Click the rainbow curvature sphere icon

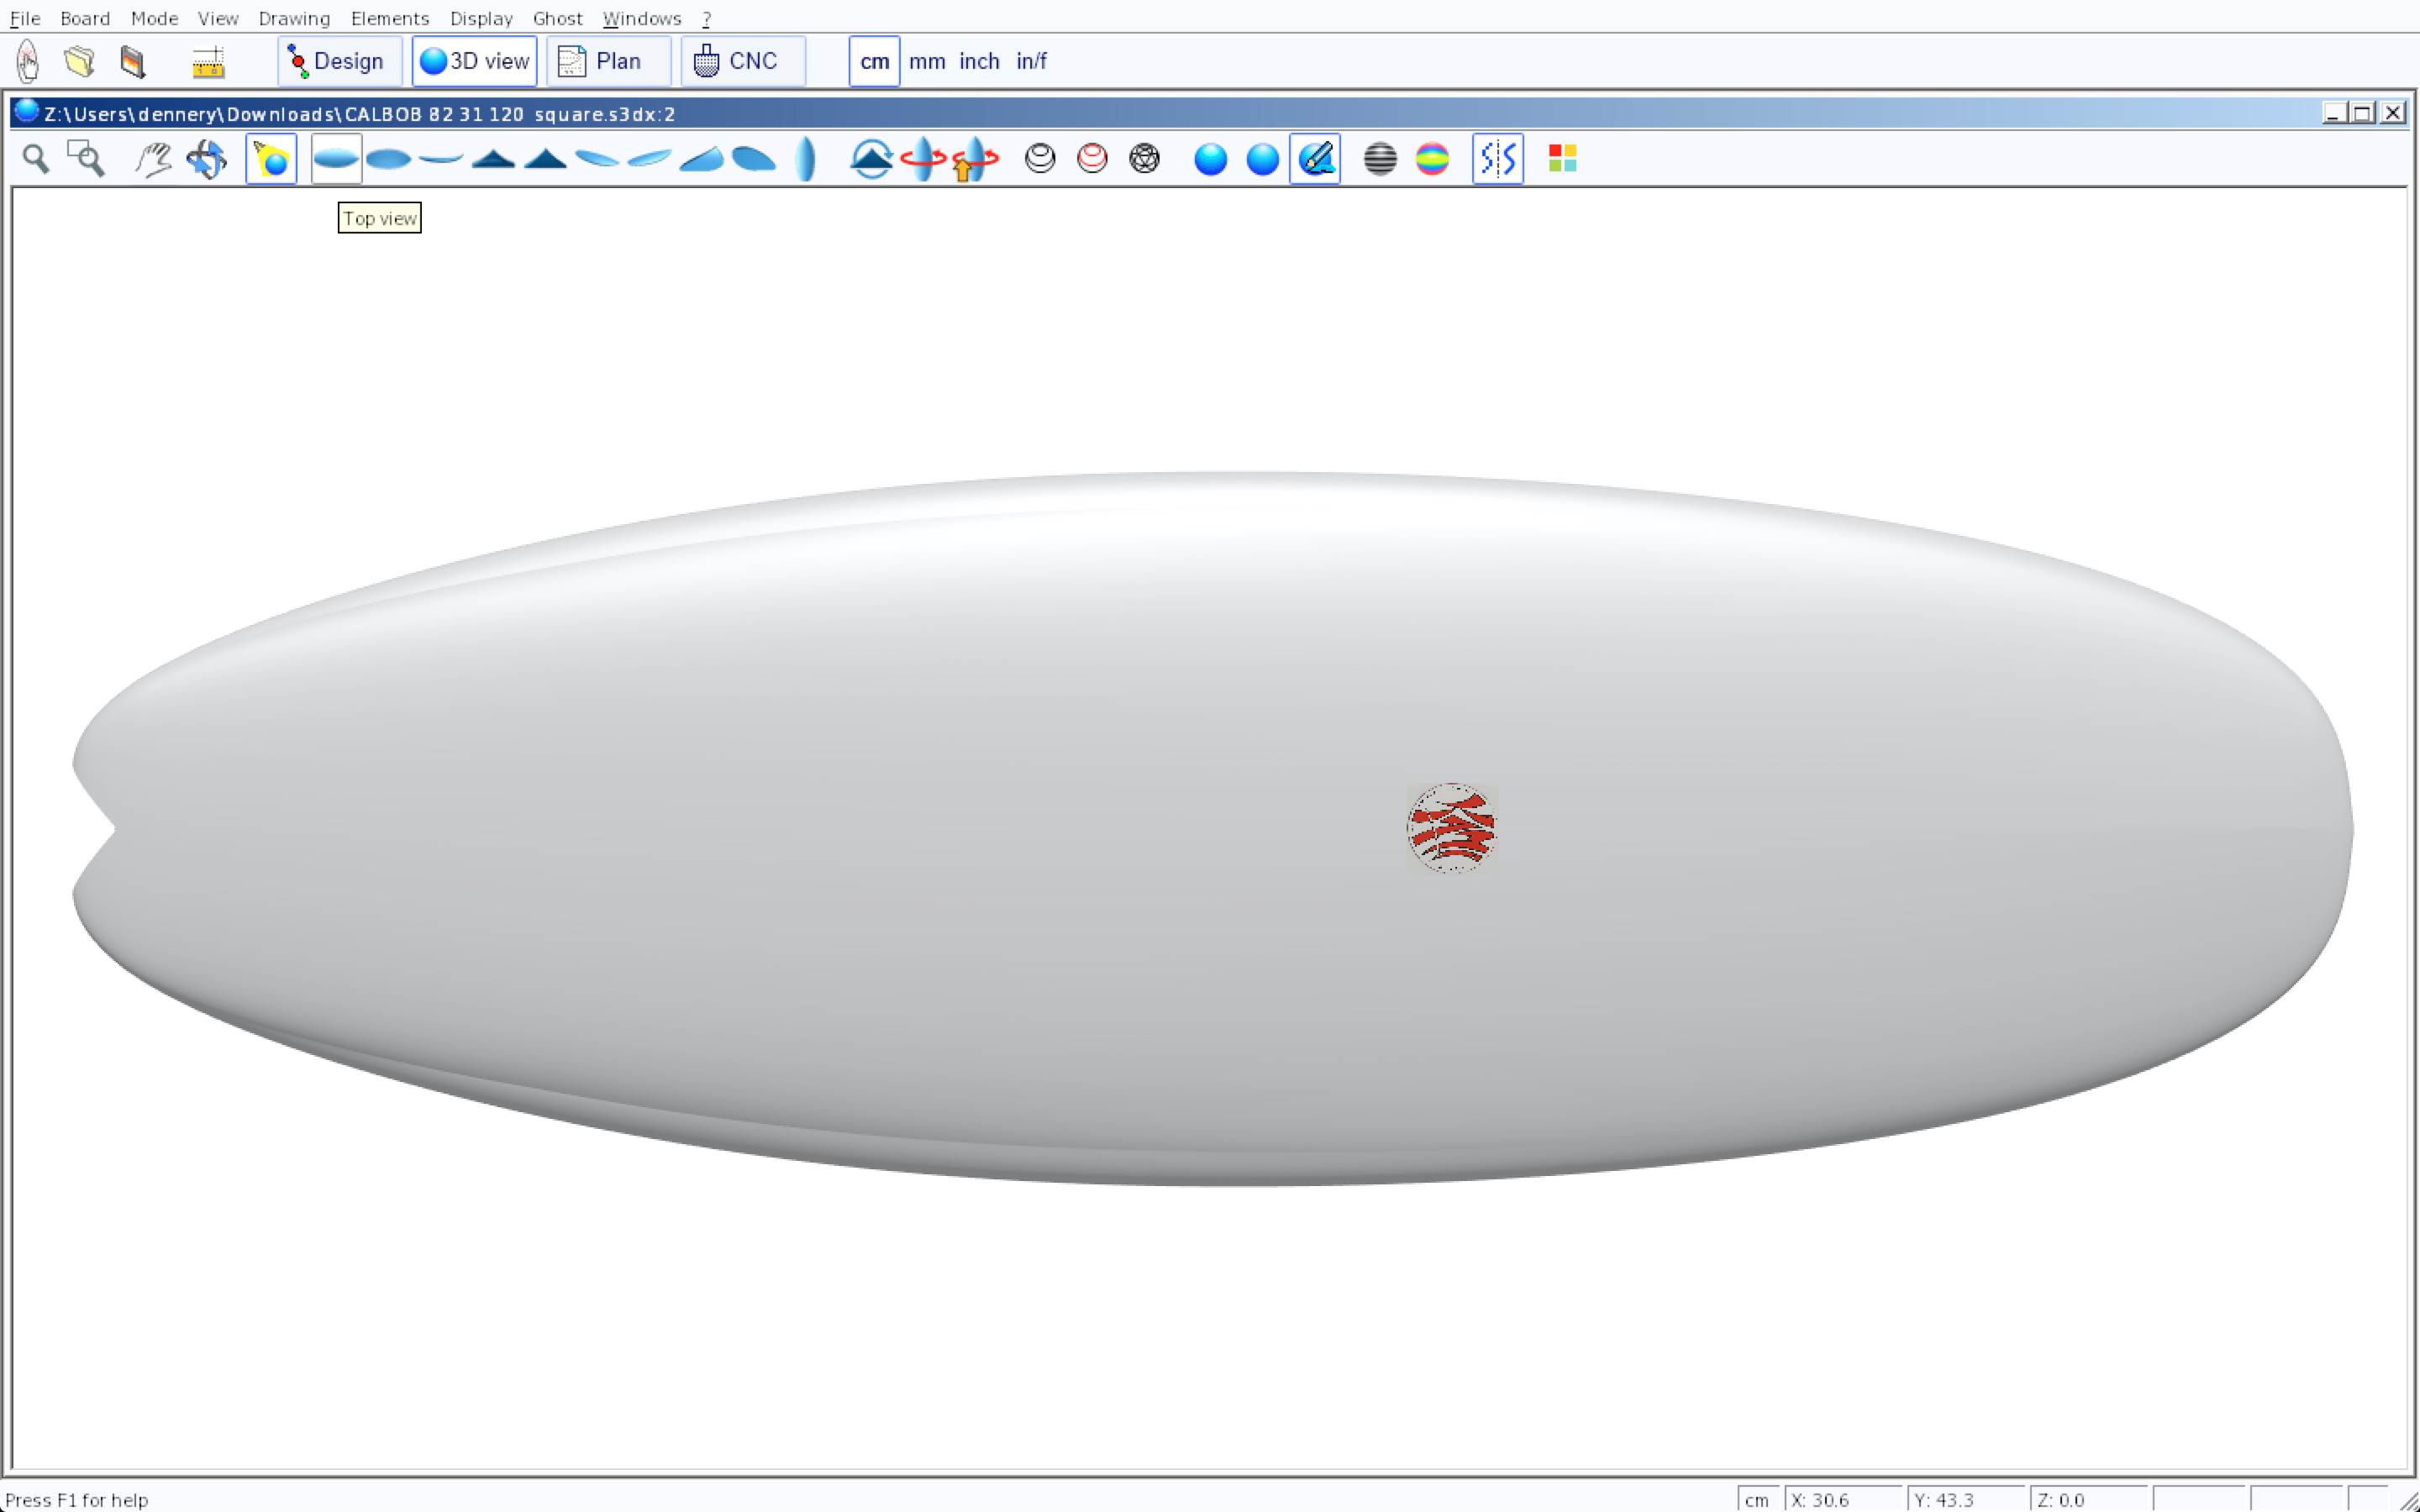(x=1432, y=159)
